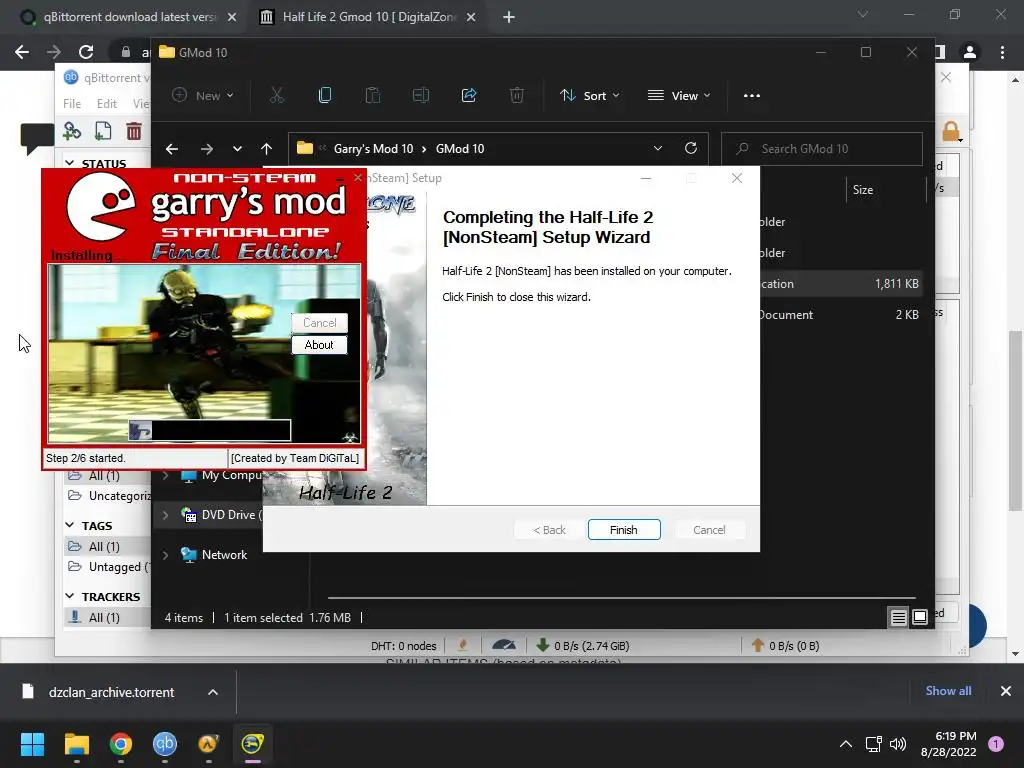Select All (1) under TAGS in qBittorrent
This screenshot has height=768, width=1024.
coord(104,547)
